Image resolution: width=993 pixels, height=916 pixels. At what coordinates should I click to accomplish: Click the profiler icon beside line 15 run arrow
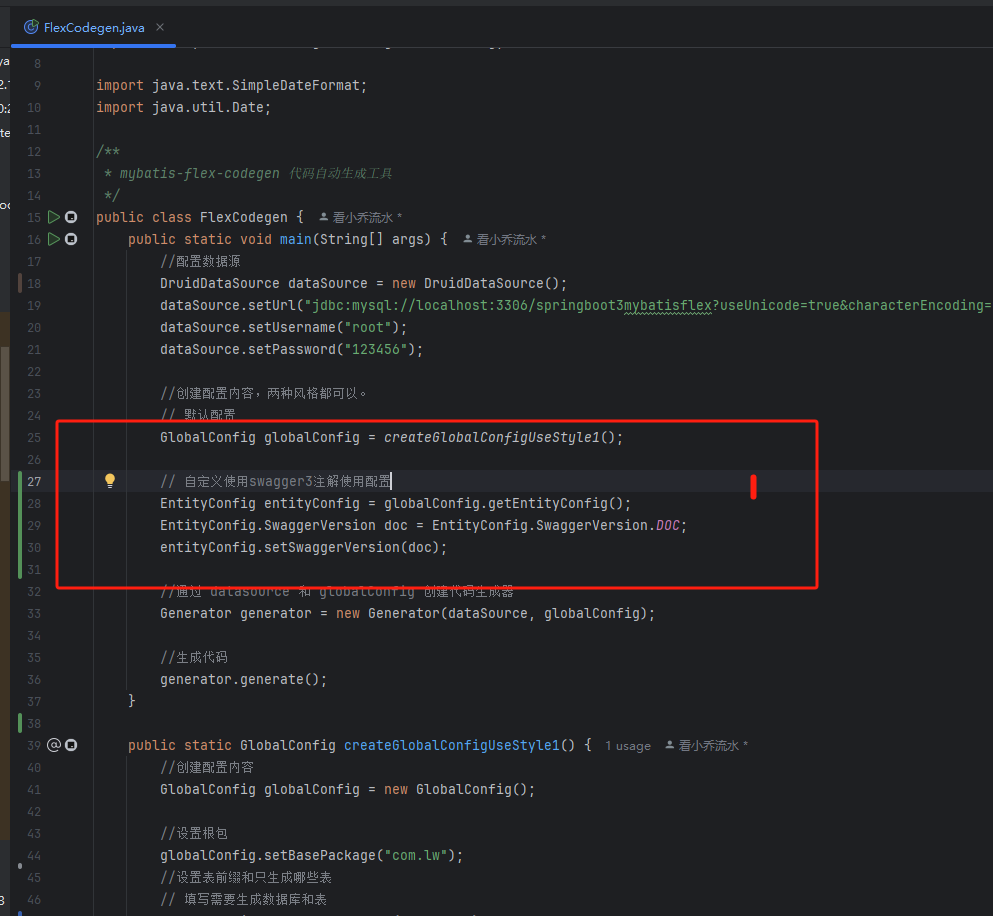70,217
